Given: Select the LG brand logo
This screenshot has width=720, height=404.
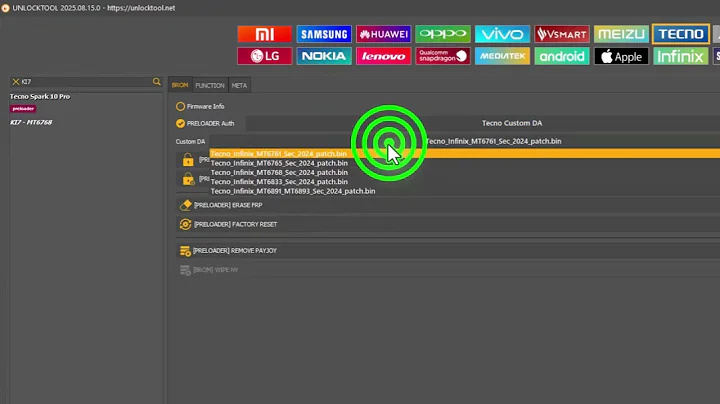Looking at the screenshot, I should tap(264, 56).
